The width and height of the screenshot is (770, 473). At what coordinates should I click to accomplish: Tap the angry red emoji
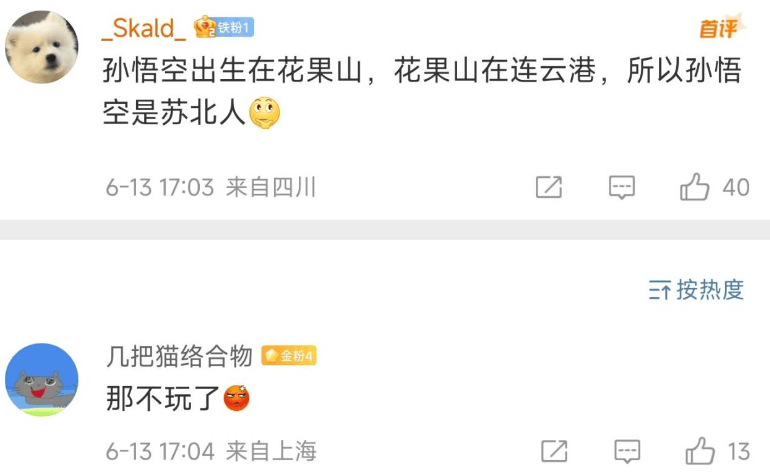pos(237,398)
